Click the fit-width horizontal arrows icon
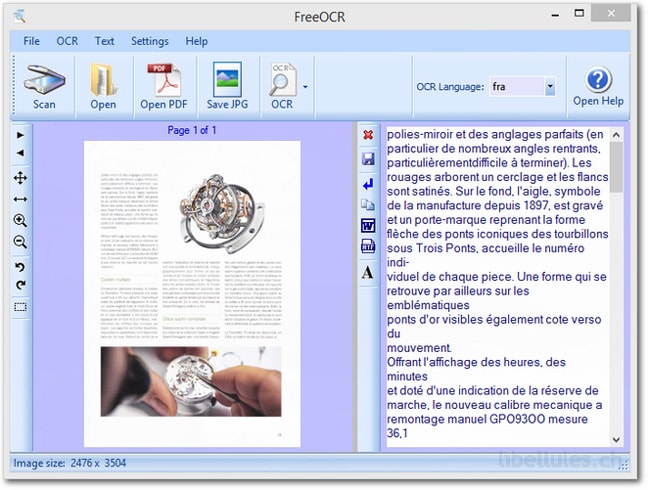Screen dimensions: 648x490 click(x=20, y=200)
